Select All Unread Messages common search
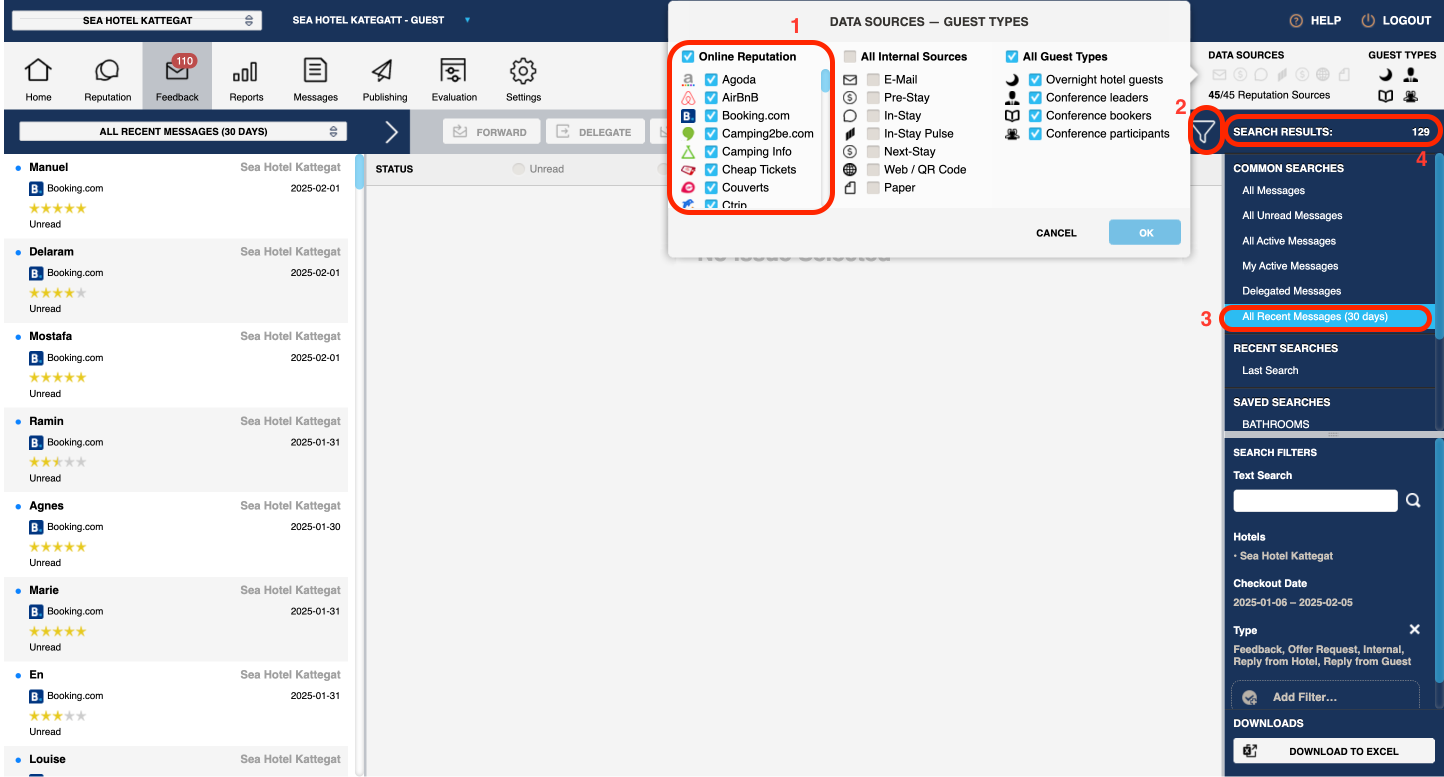 tap(1292, 216)
